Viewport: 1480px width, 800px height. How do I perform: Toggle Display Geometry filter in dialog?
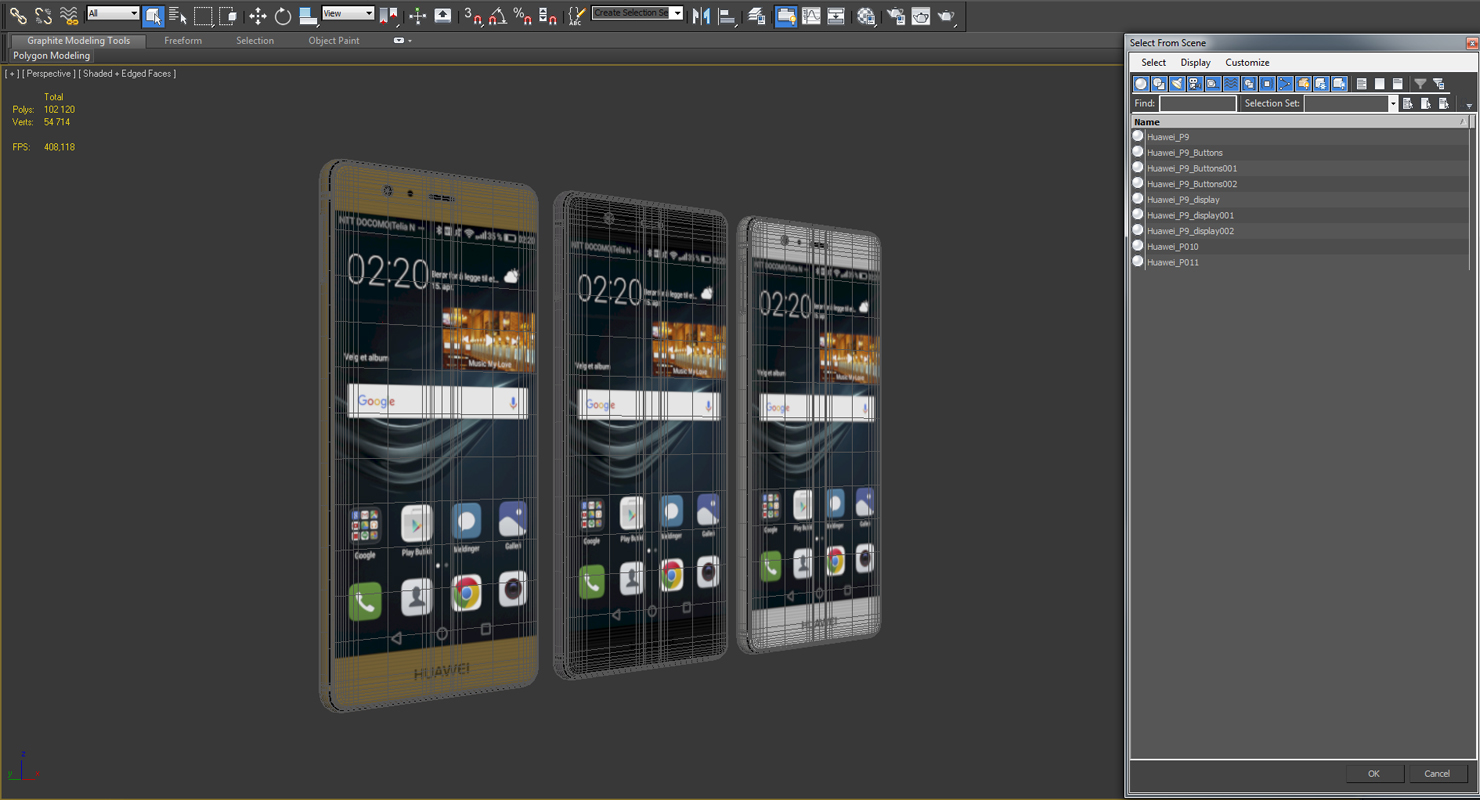tap(1141, 84)
